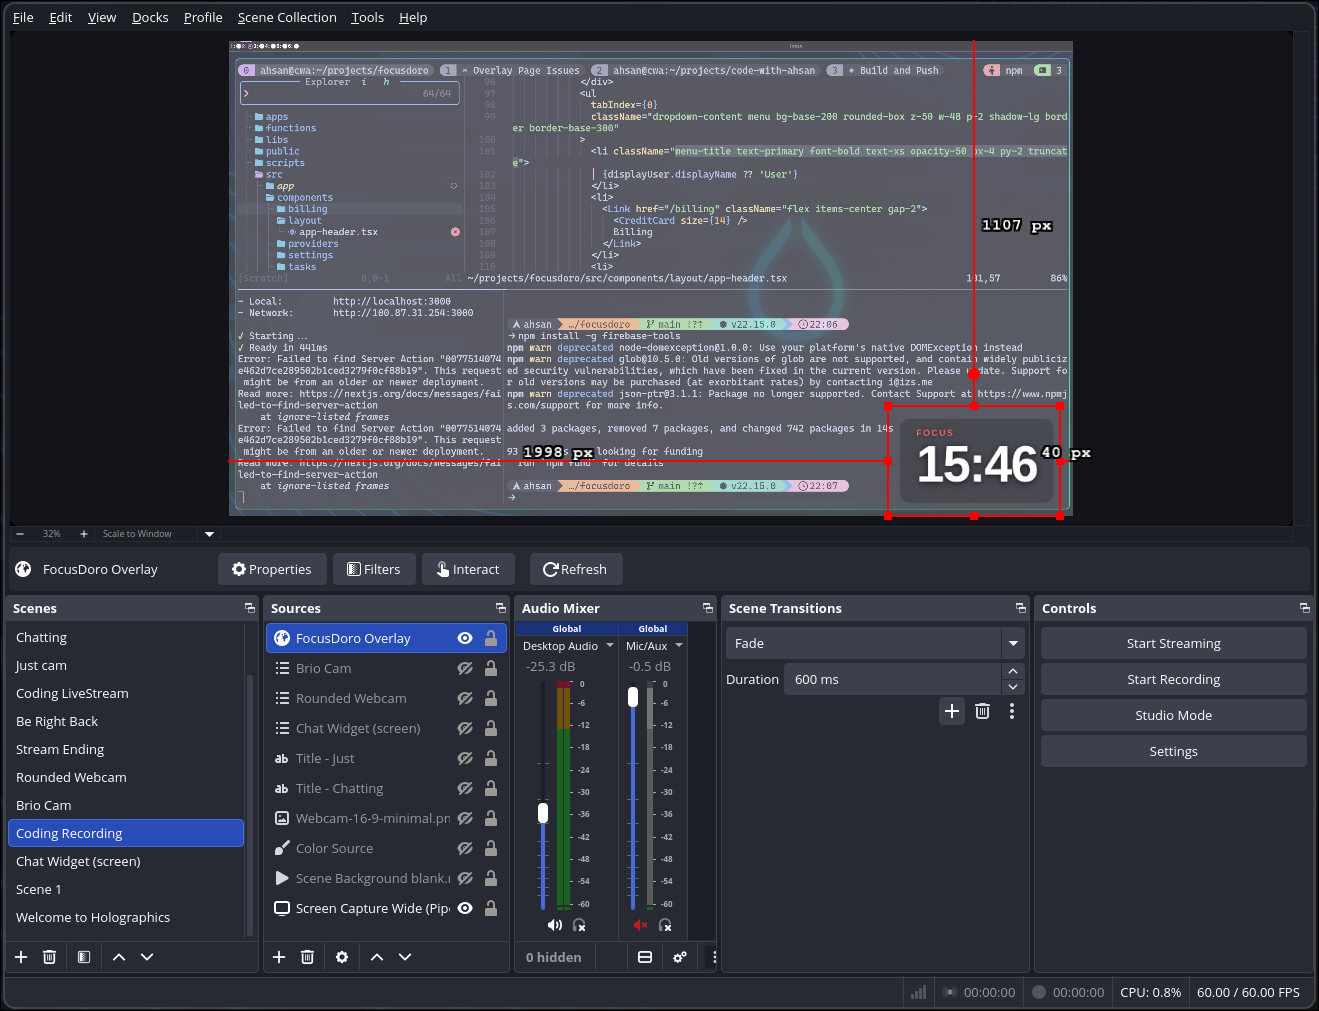Open the Fade transition dropdown
The image size is (1319, 1011).
click(x=1013, y=643)
